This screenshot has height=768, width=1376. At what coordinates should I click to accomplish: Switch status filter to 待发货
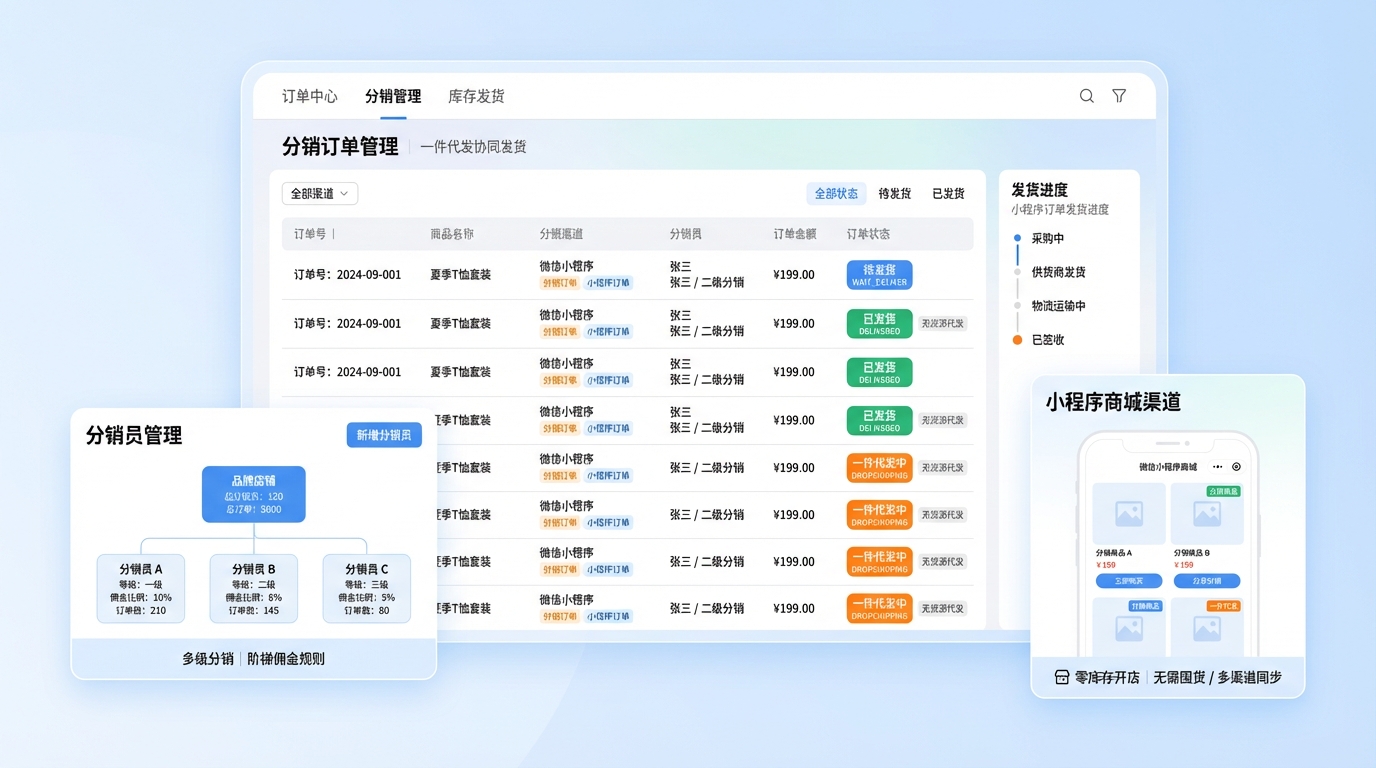(x=895, y=193)
